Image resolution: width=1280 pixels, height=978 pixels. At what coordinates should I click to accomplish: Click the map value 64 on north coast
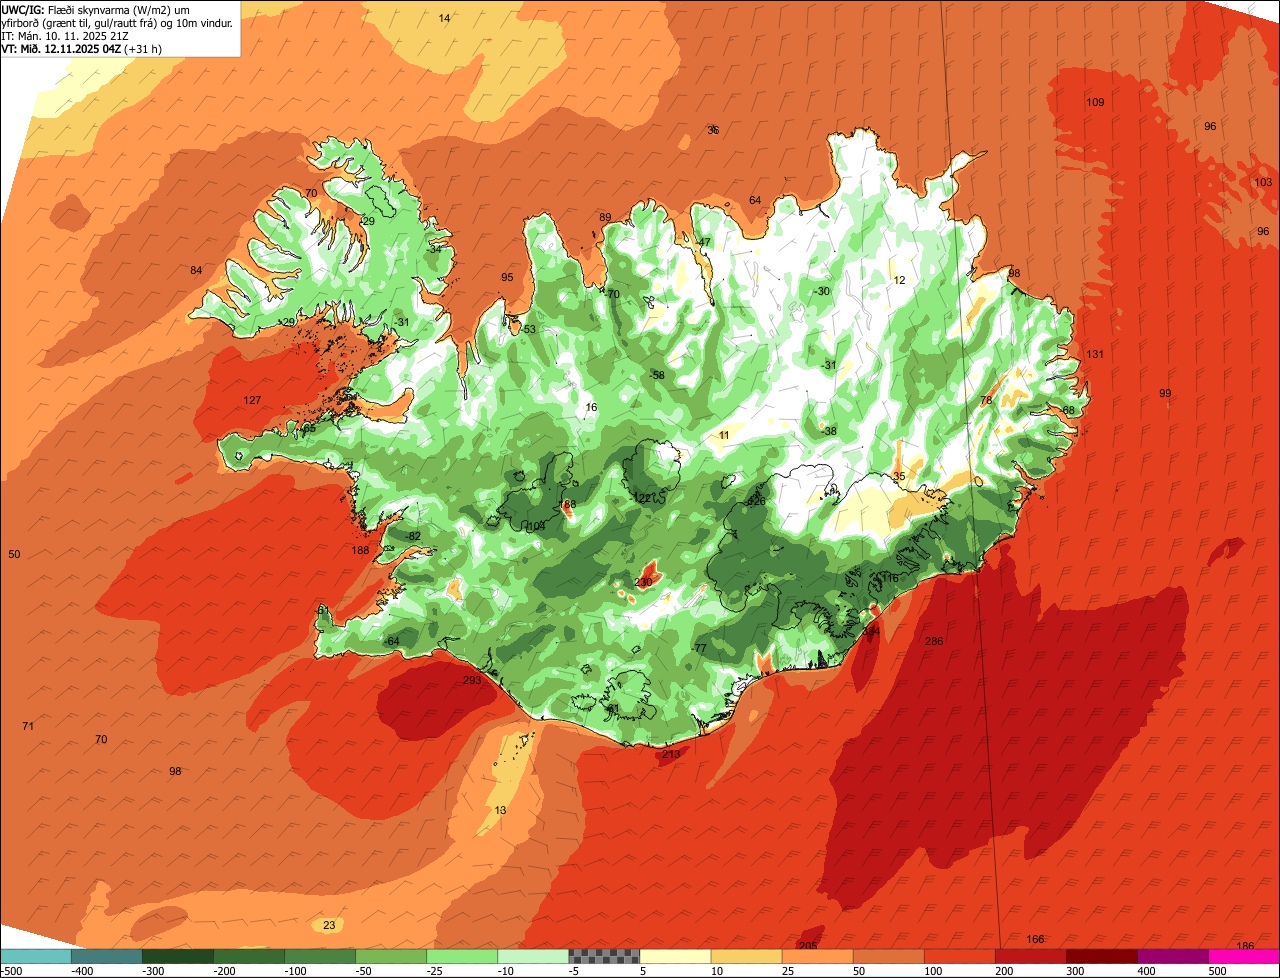tap(755, 200)
